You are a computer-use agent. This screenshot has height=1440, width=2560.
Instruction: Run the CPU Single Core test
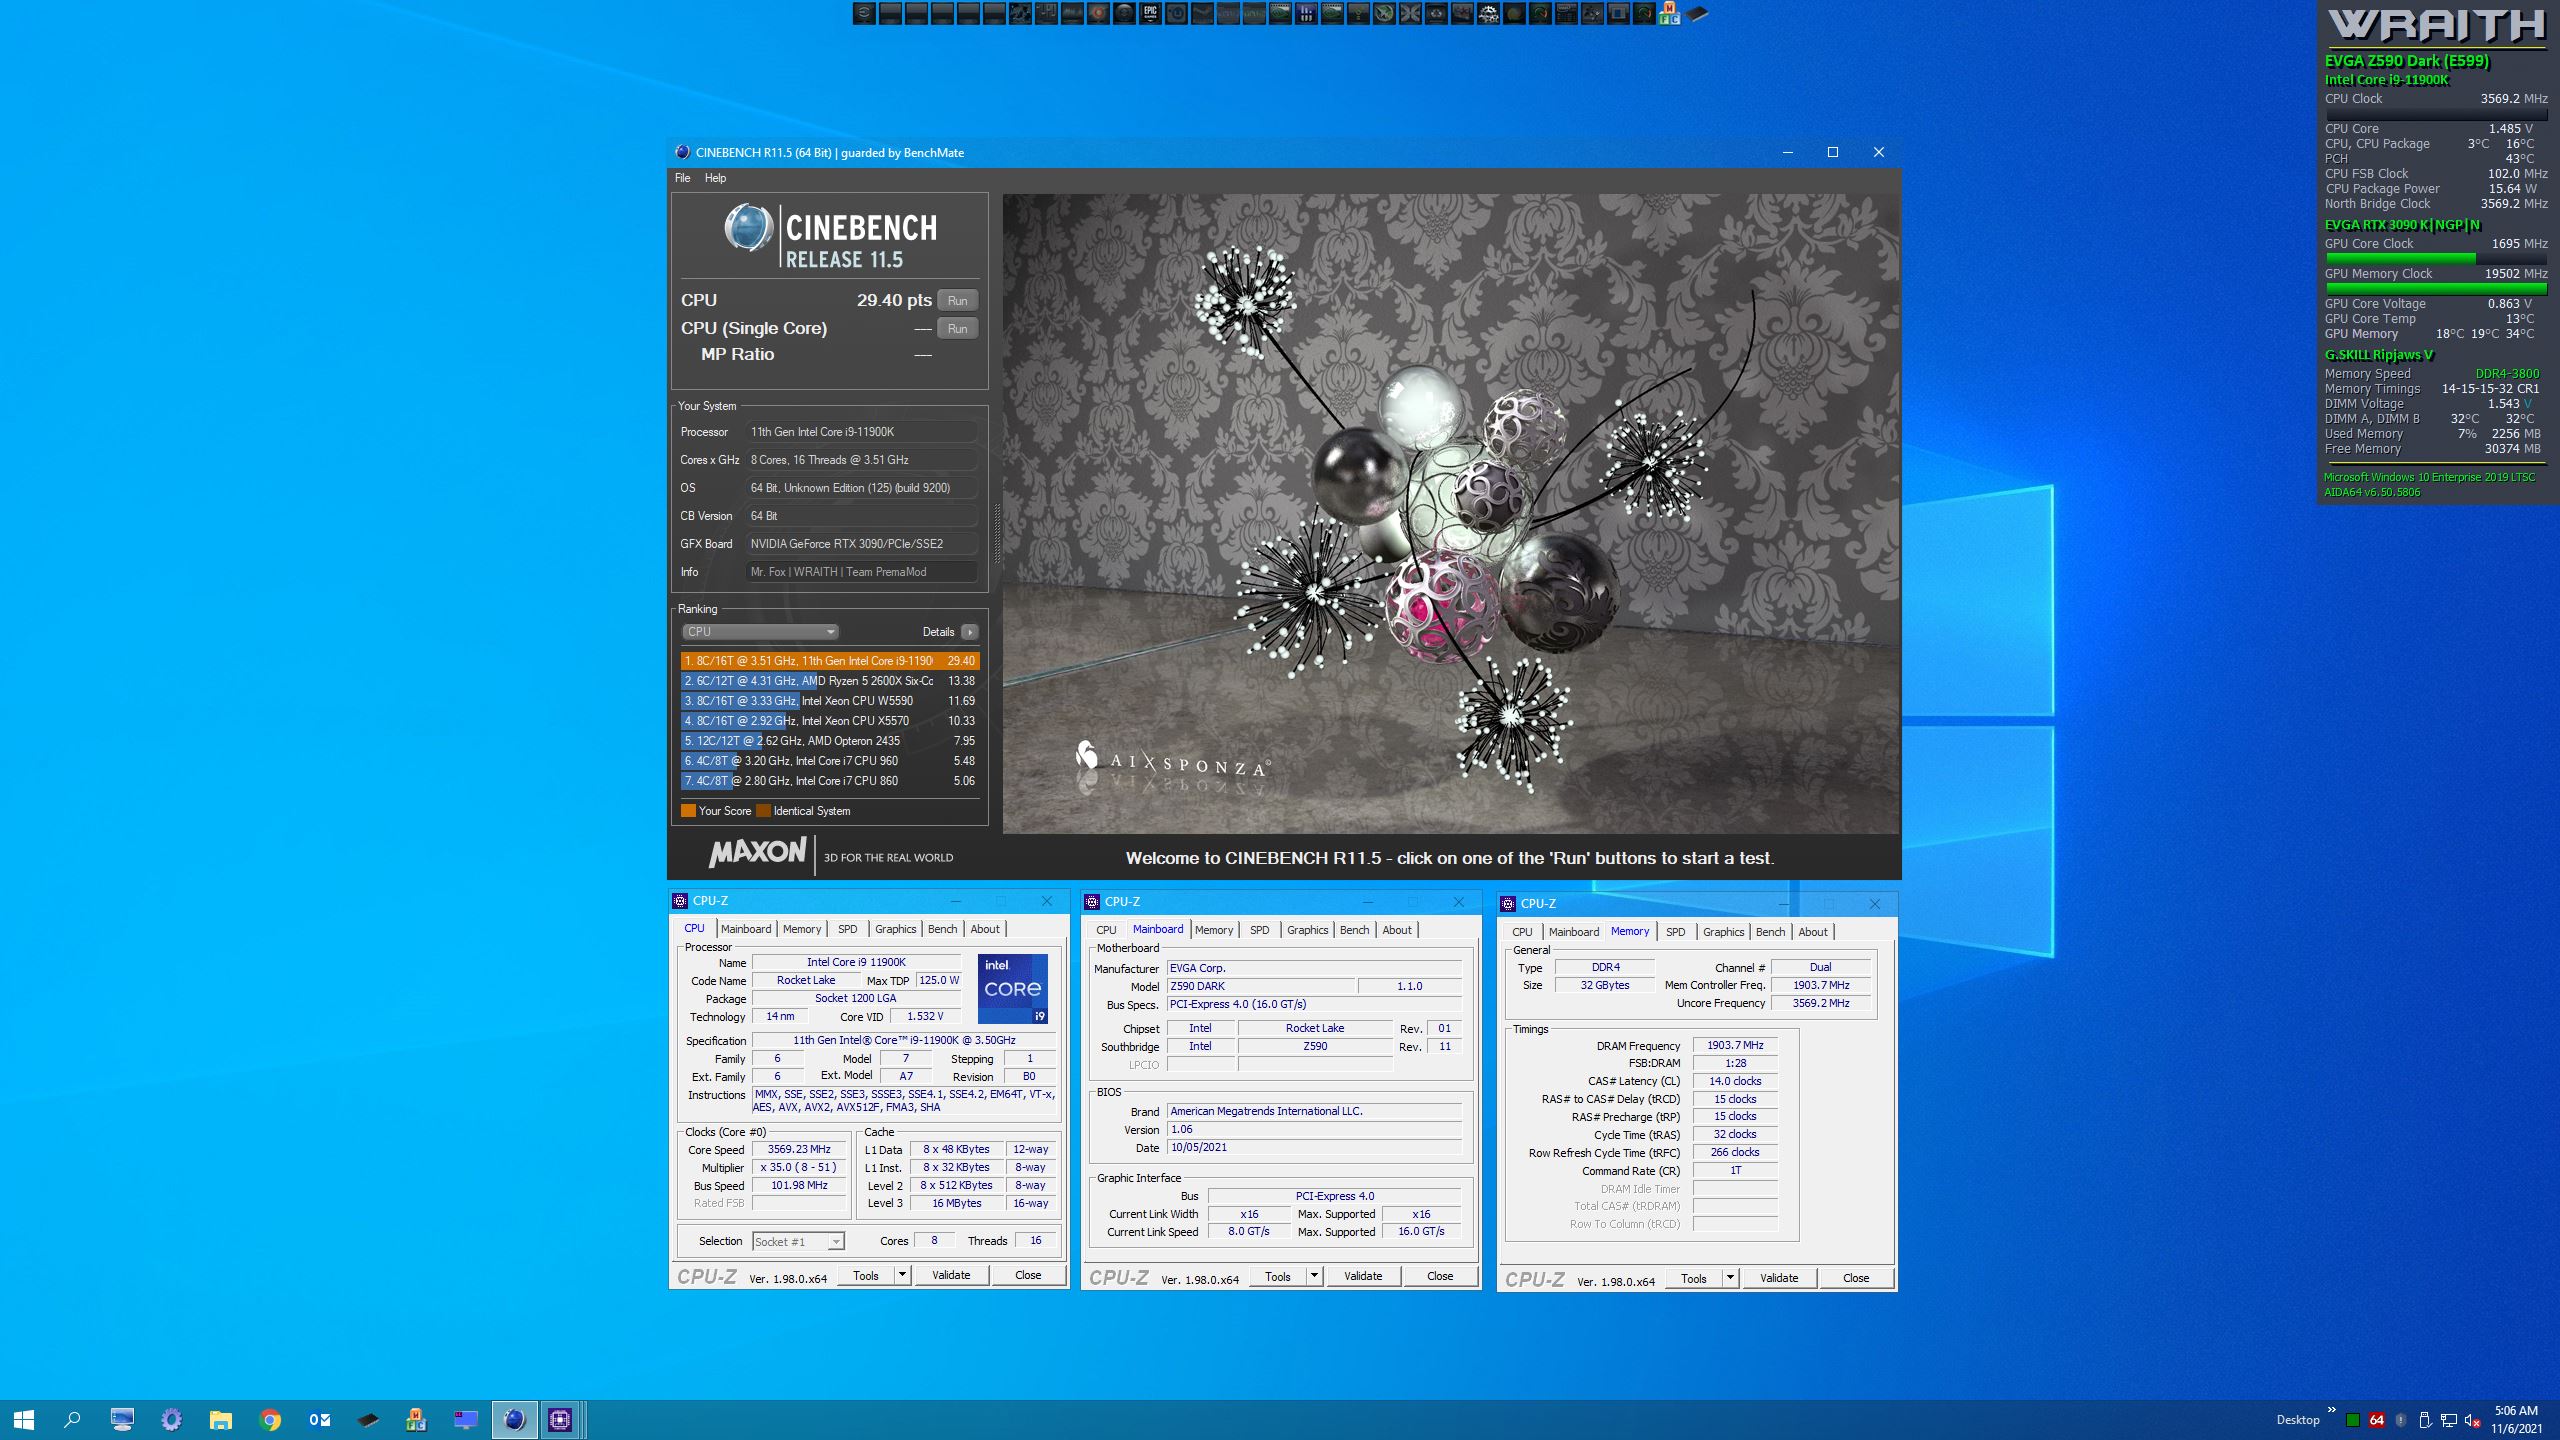[x=957, y=329]
